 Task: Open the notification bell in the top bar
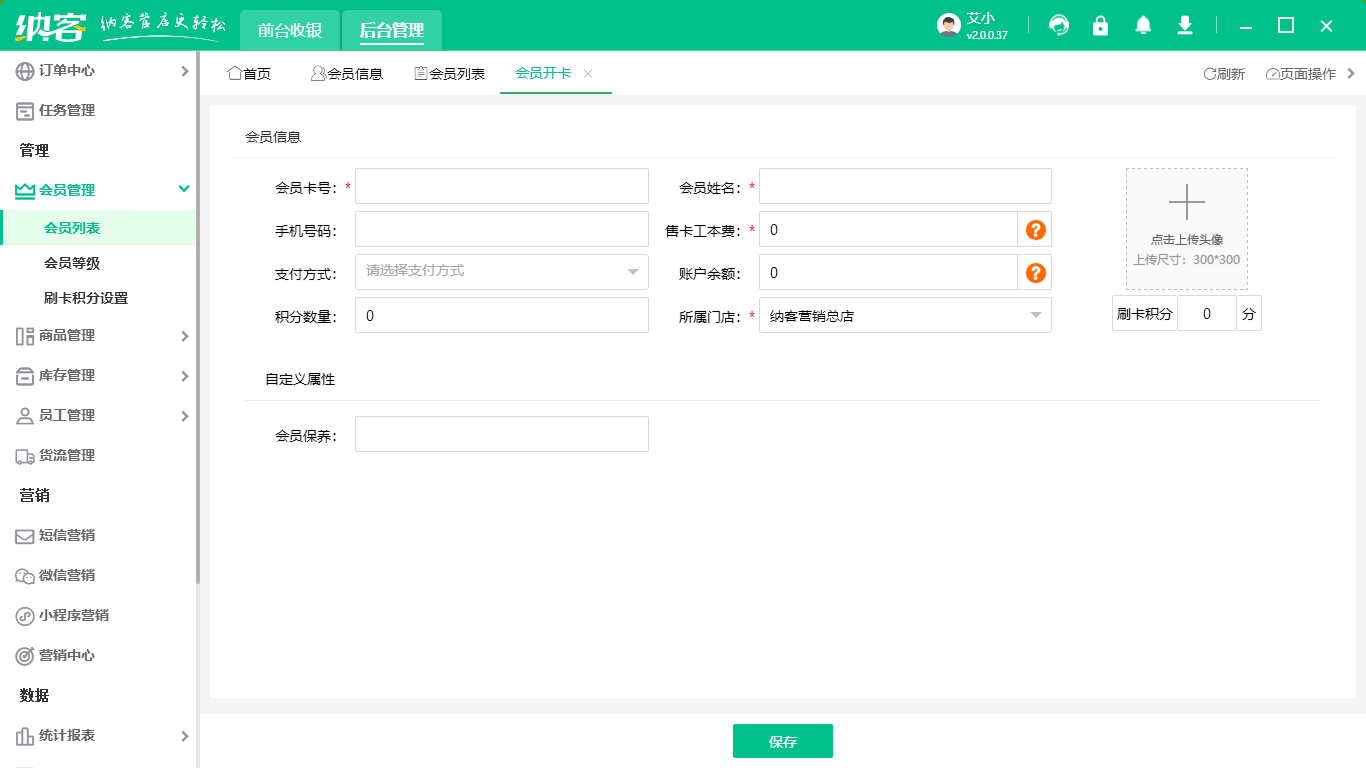[1142, 25]
